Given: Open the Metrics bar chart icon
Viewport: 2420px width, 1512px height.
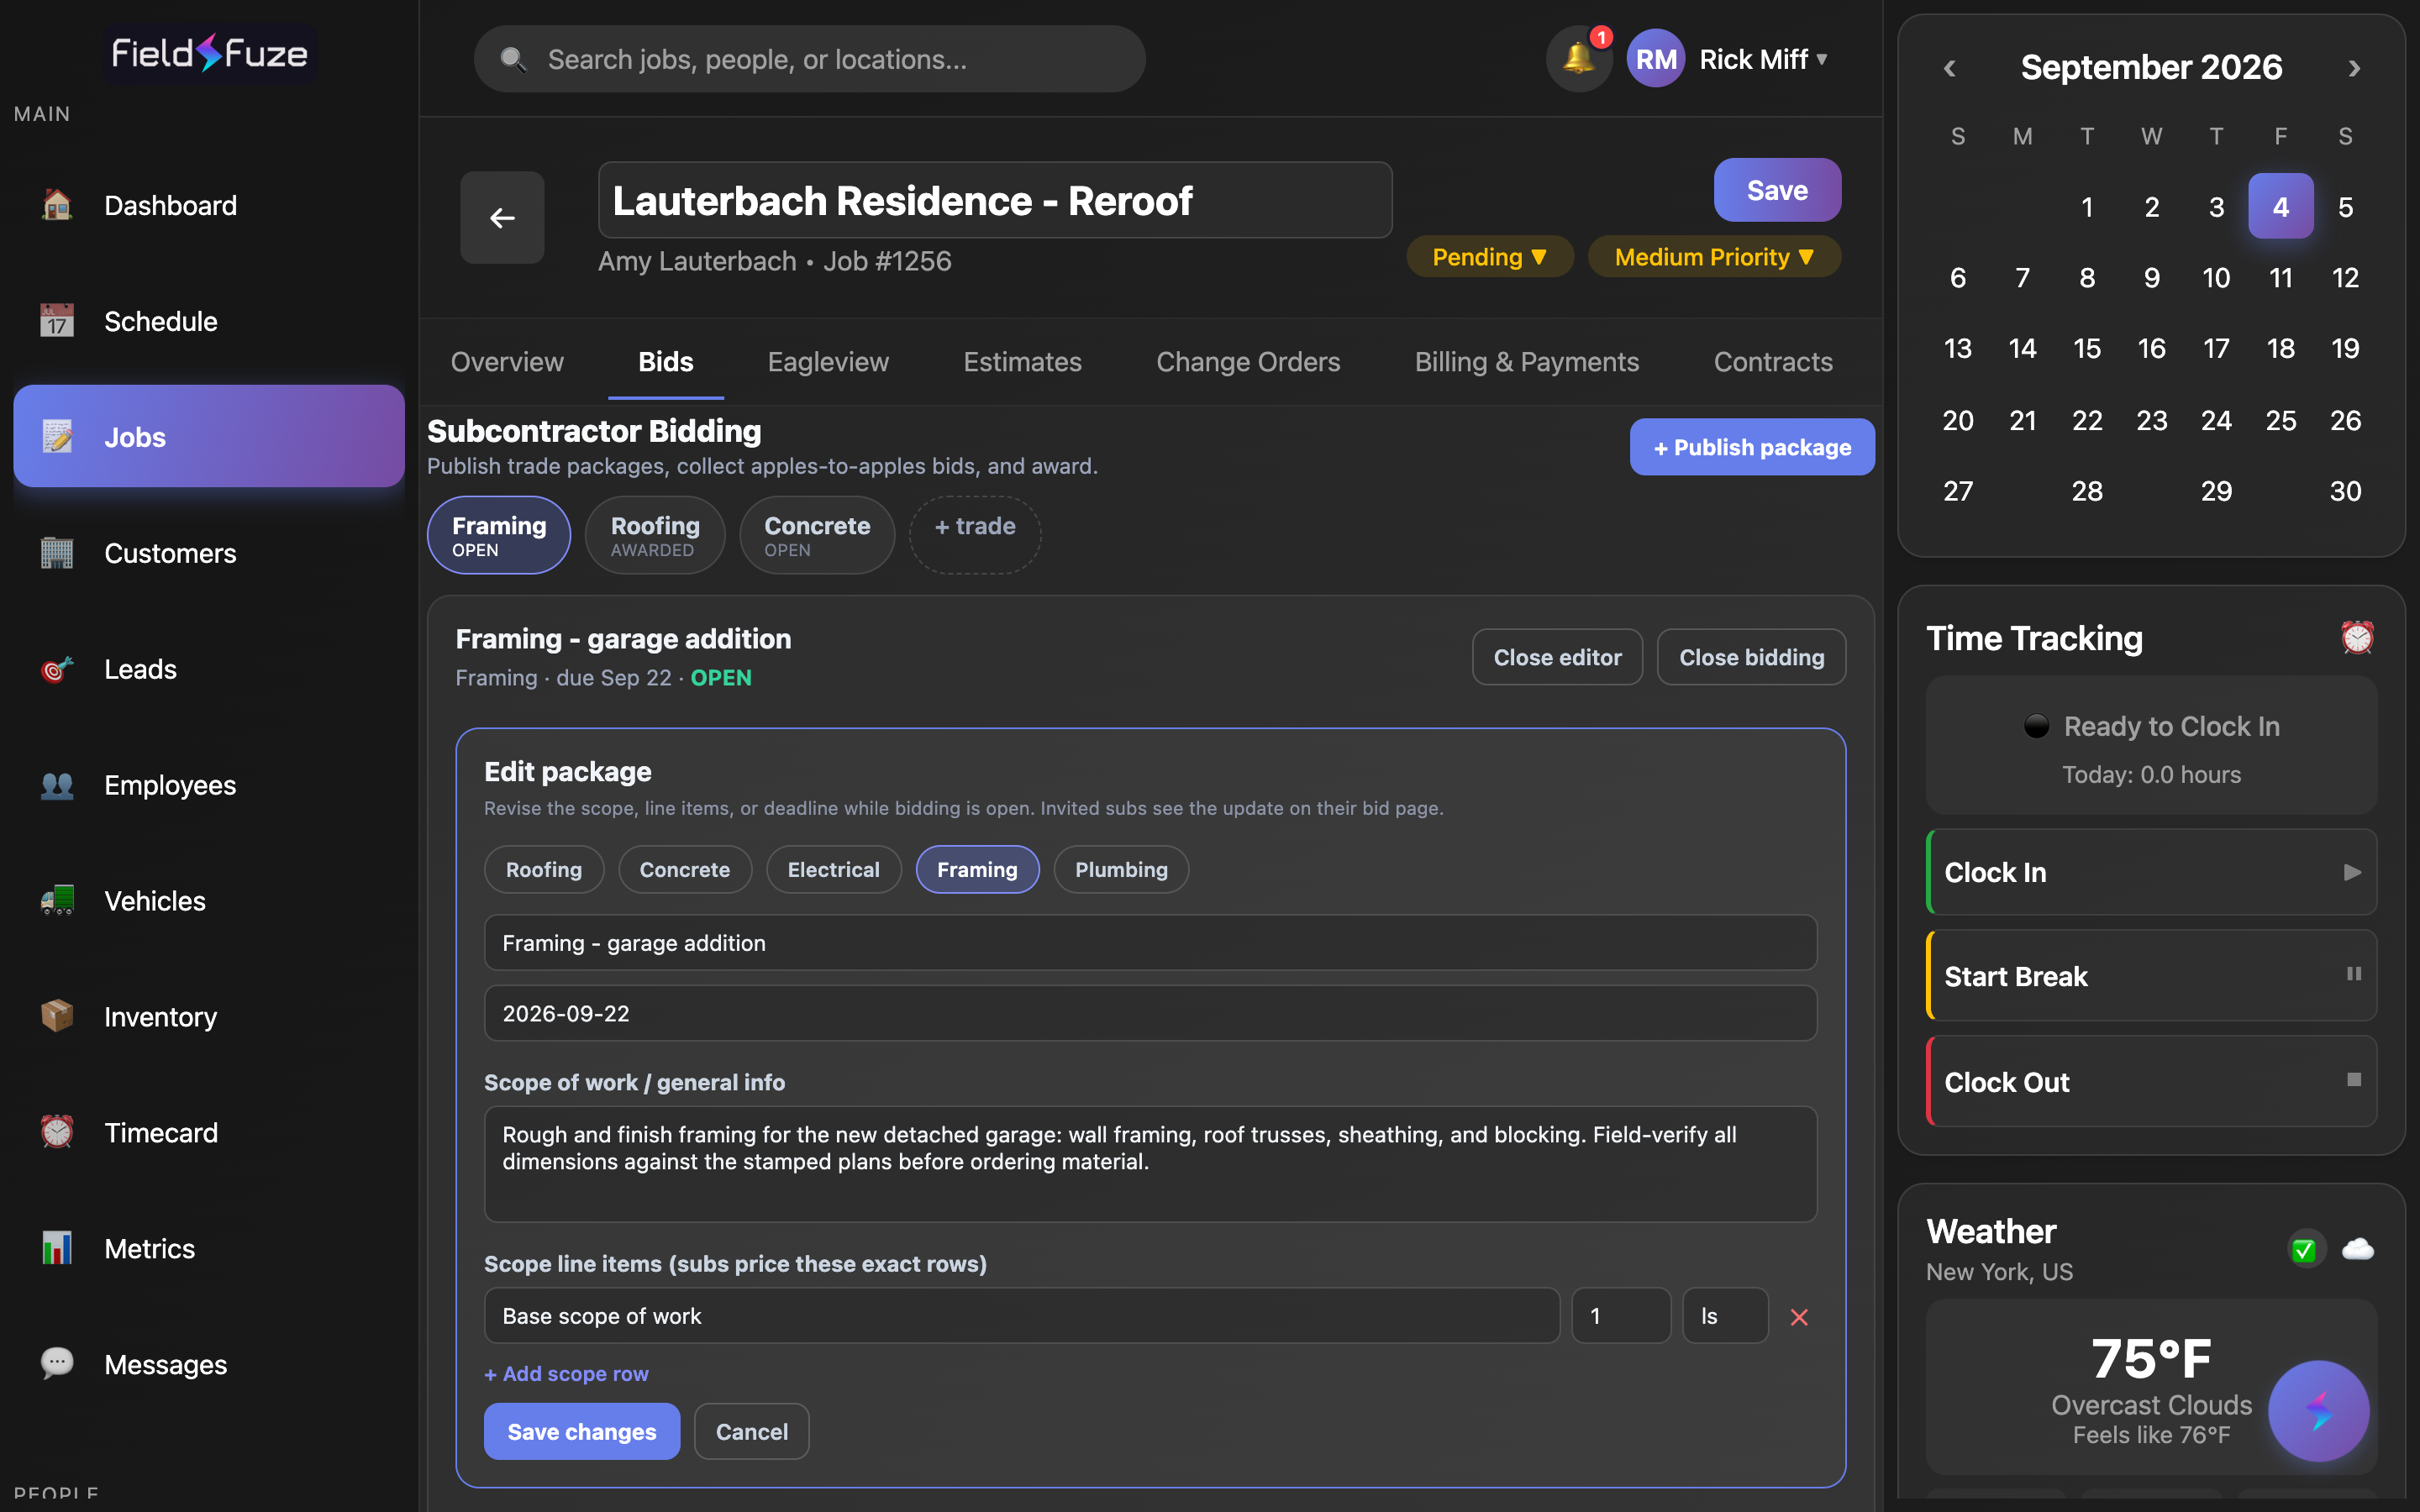Looking at the screenshot, I should click(57, 1249).
